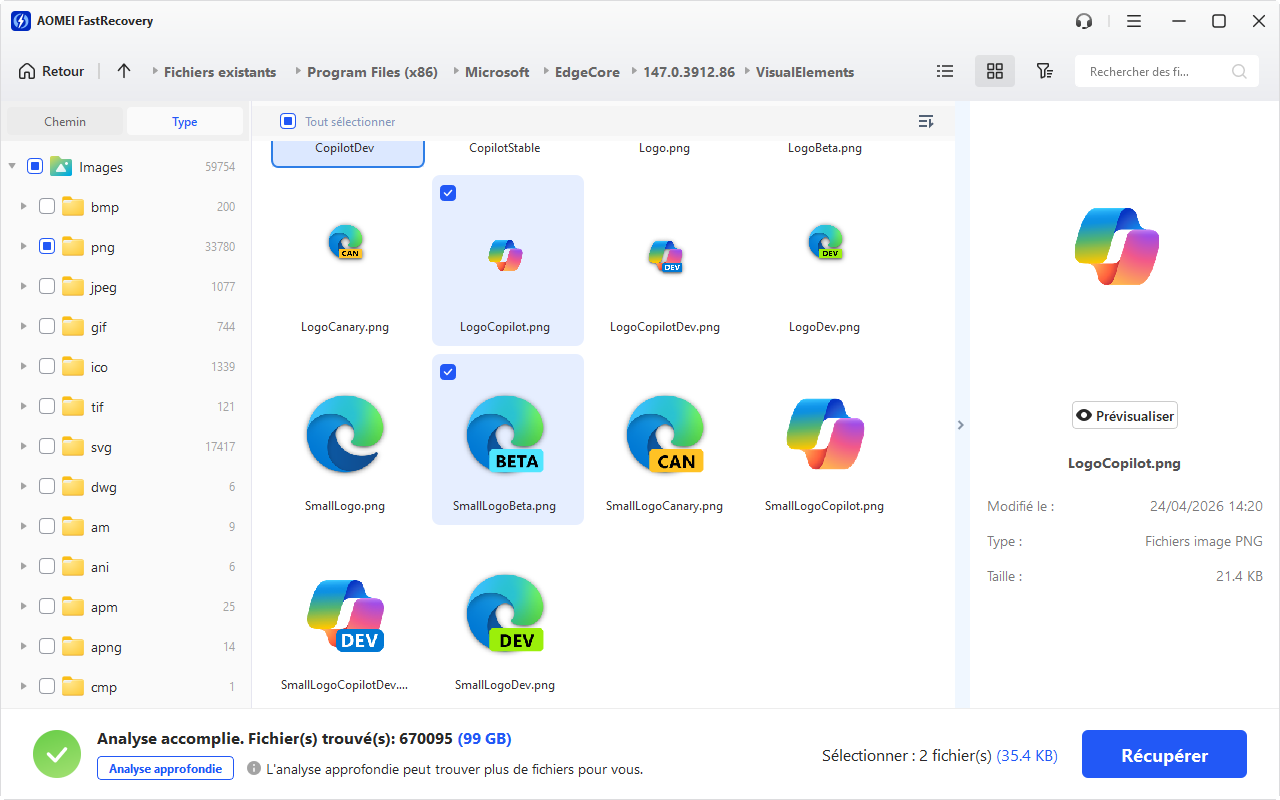Viewport: 1280px width, 800px height.
Task: Click the apm folder icon
Action: [73, 607]
